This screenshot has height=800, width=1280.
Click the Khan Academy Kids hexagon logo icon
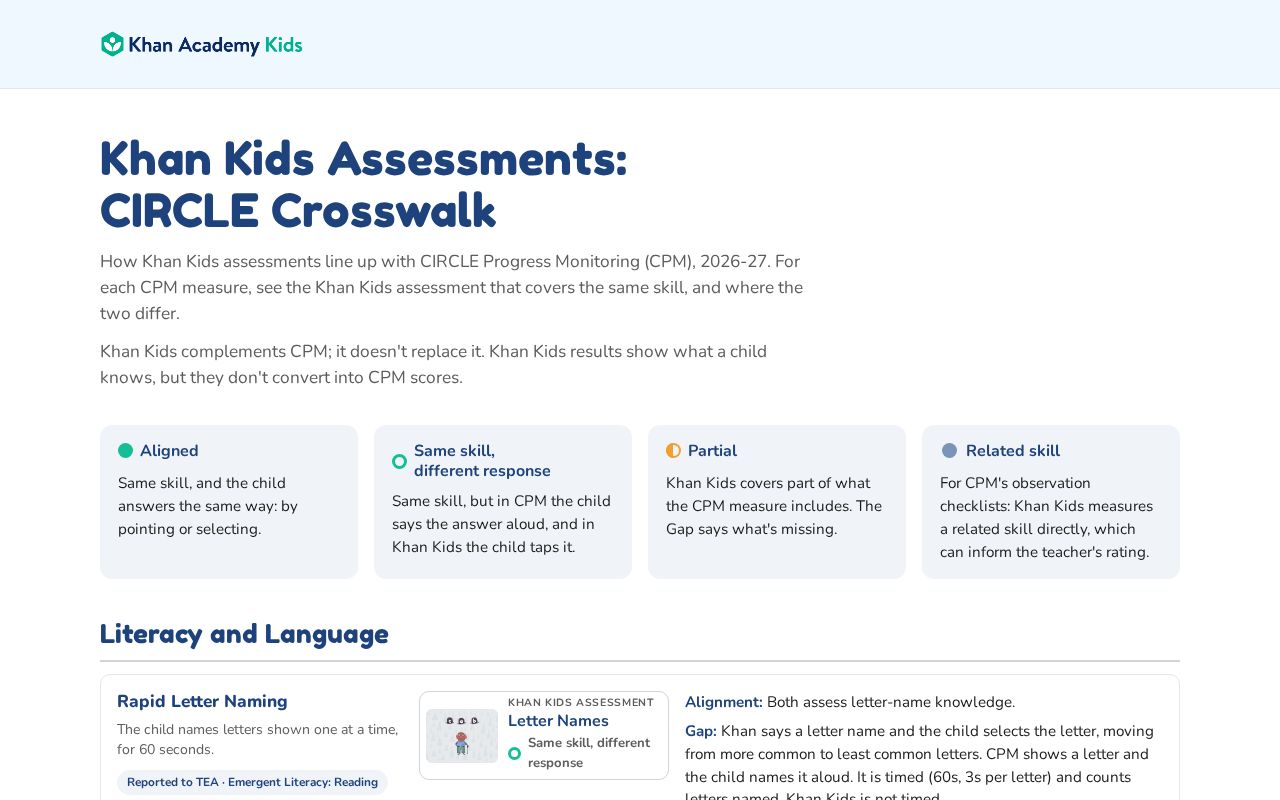(x=112, y=44)
